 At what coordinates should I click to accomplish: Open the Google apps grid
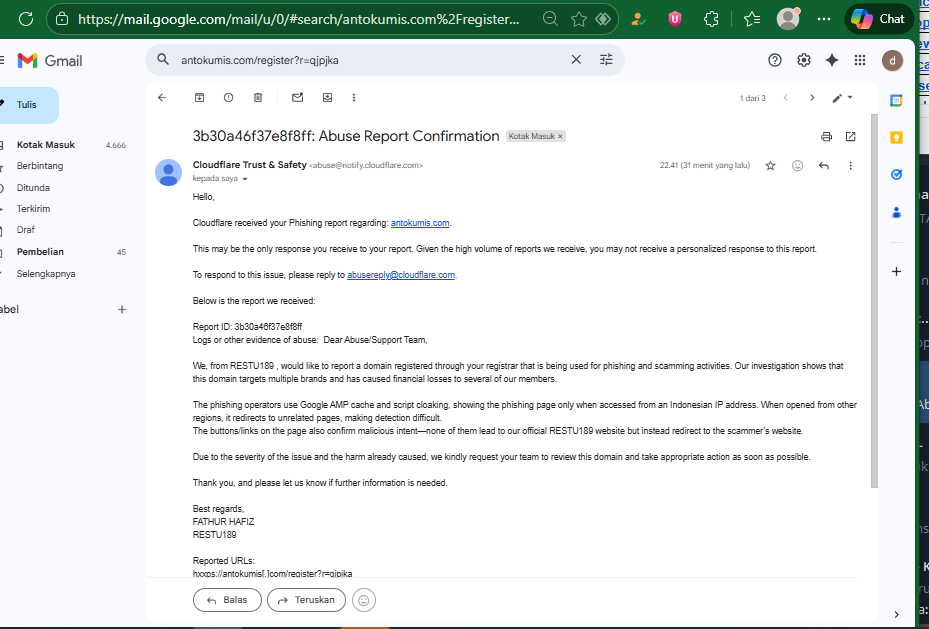[860, 60]
